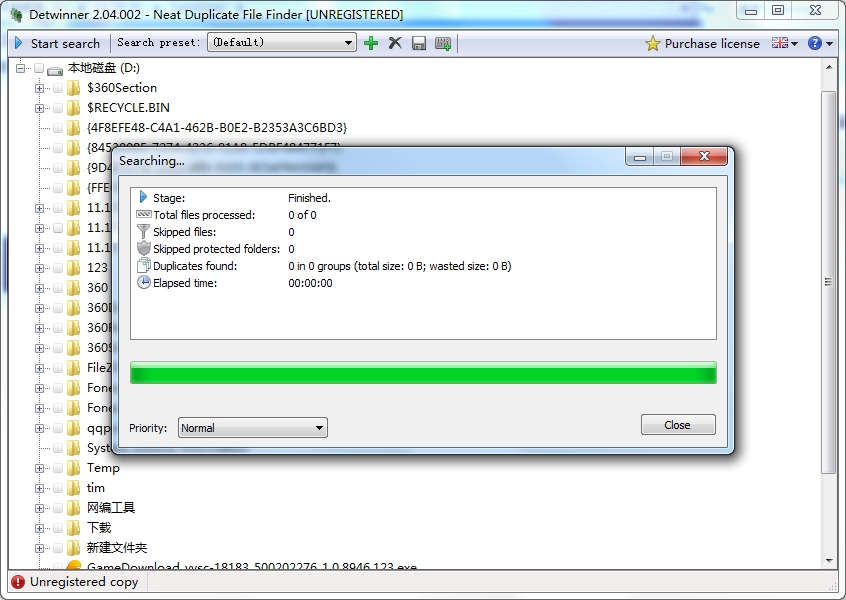Check the 网编工具 folder checkbox
The width and height of the screenshot is (846, 600).
point(58,508)
